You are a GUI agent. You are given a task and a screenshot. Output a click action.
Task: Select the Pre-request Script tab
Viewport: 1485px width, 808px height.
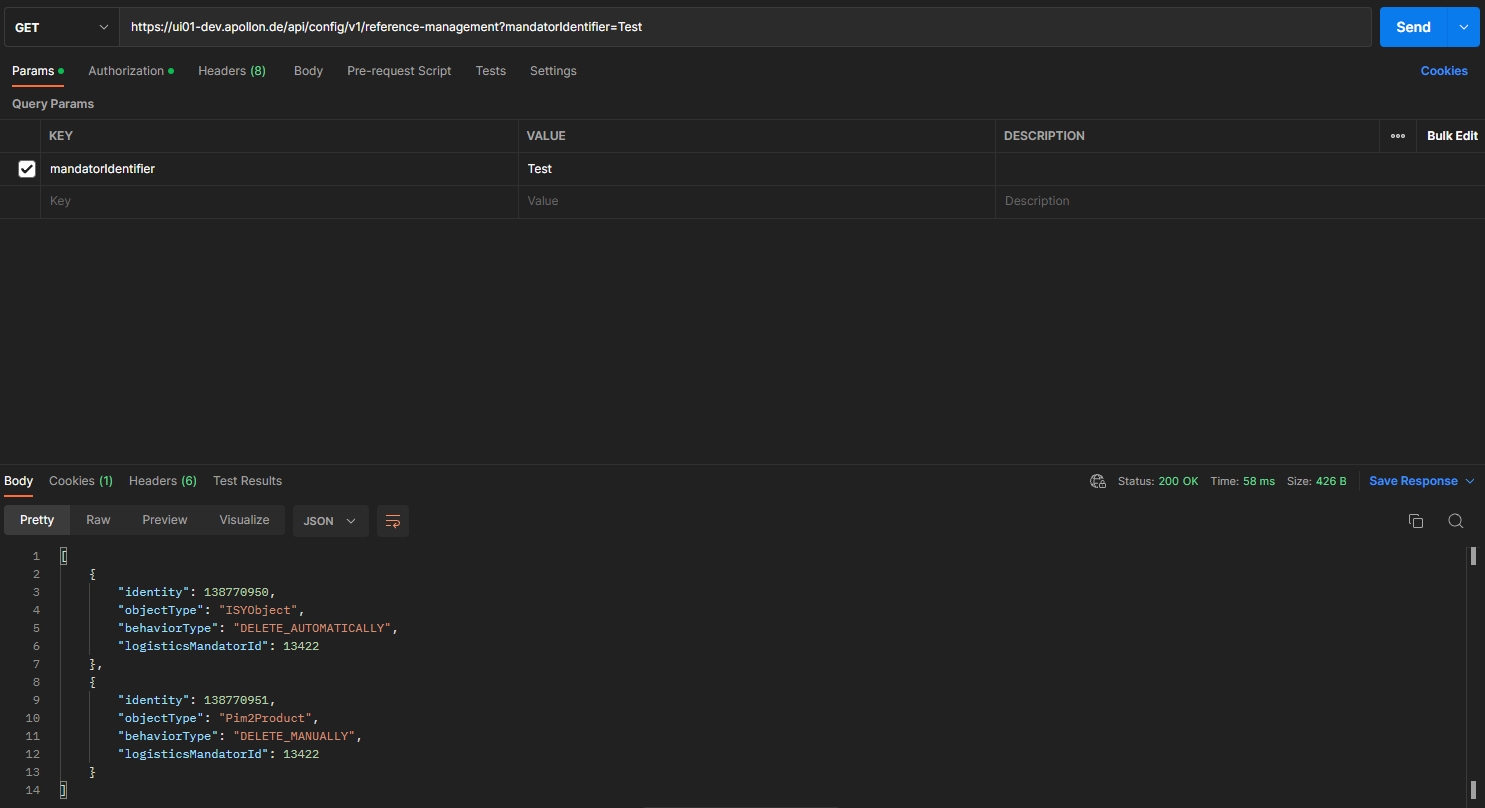pos(399,71)
